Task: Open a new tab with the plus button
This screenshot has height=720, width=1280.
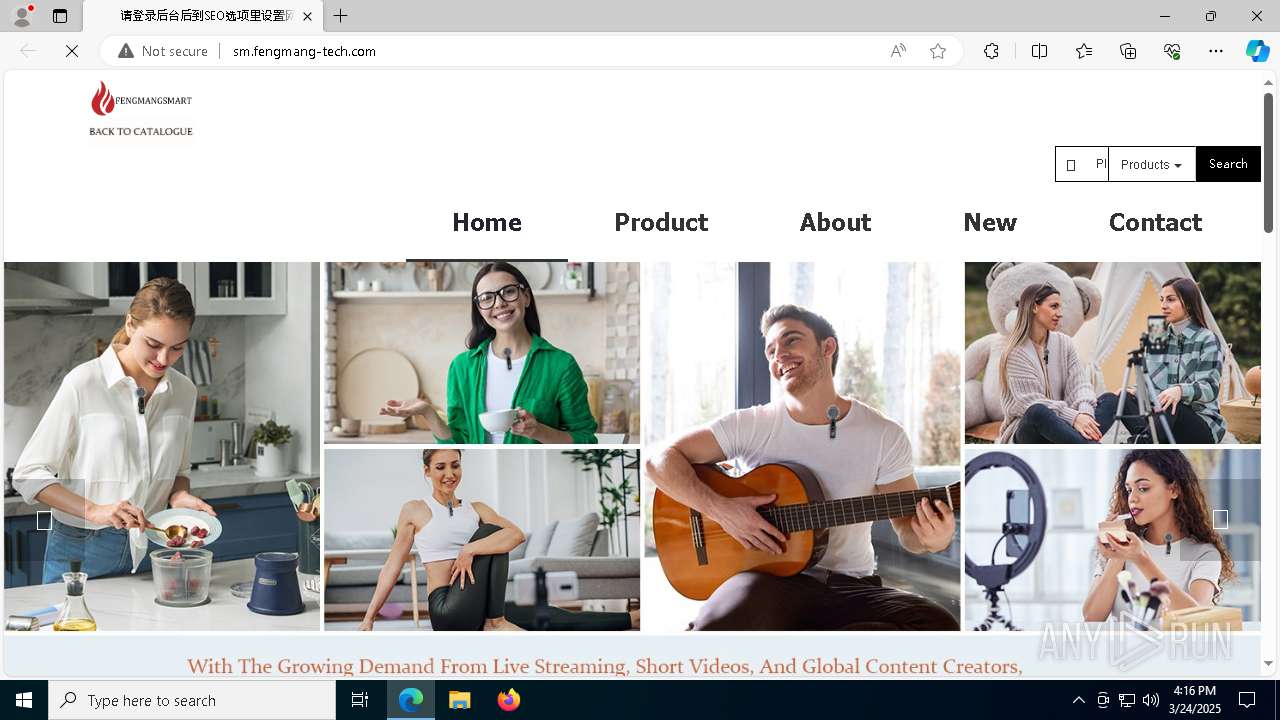Action: pos(341,16)
